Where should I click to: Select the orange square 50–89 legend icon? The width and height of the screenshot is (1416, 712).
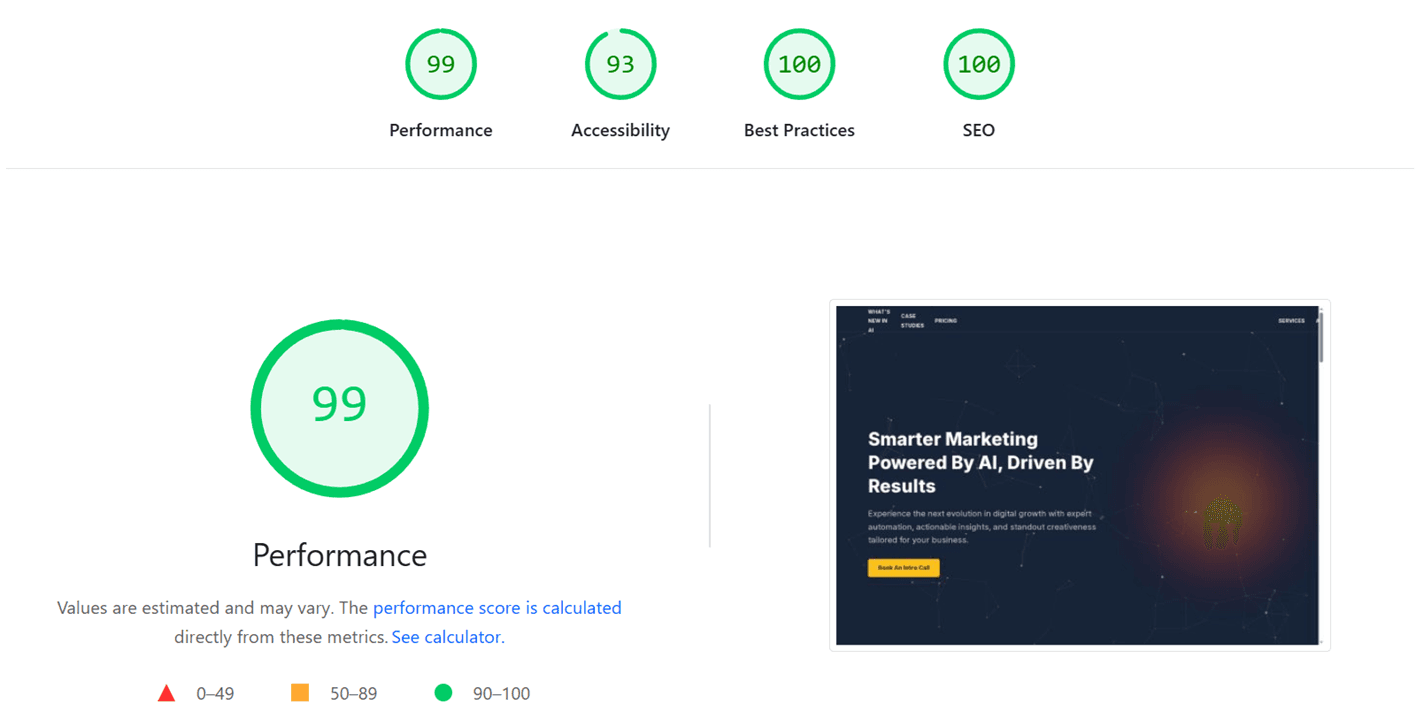[300, 692]
